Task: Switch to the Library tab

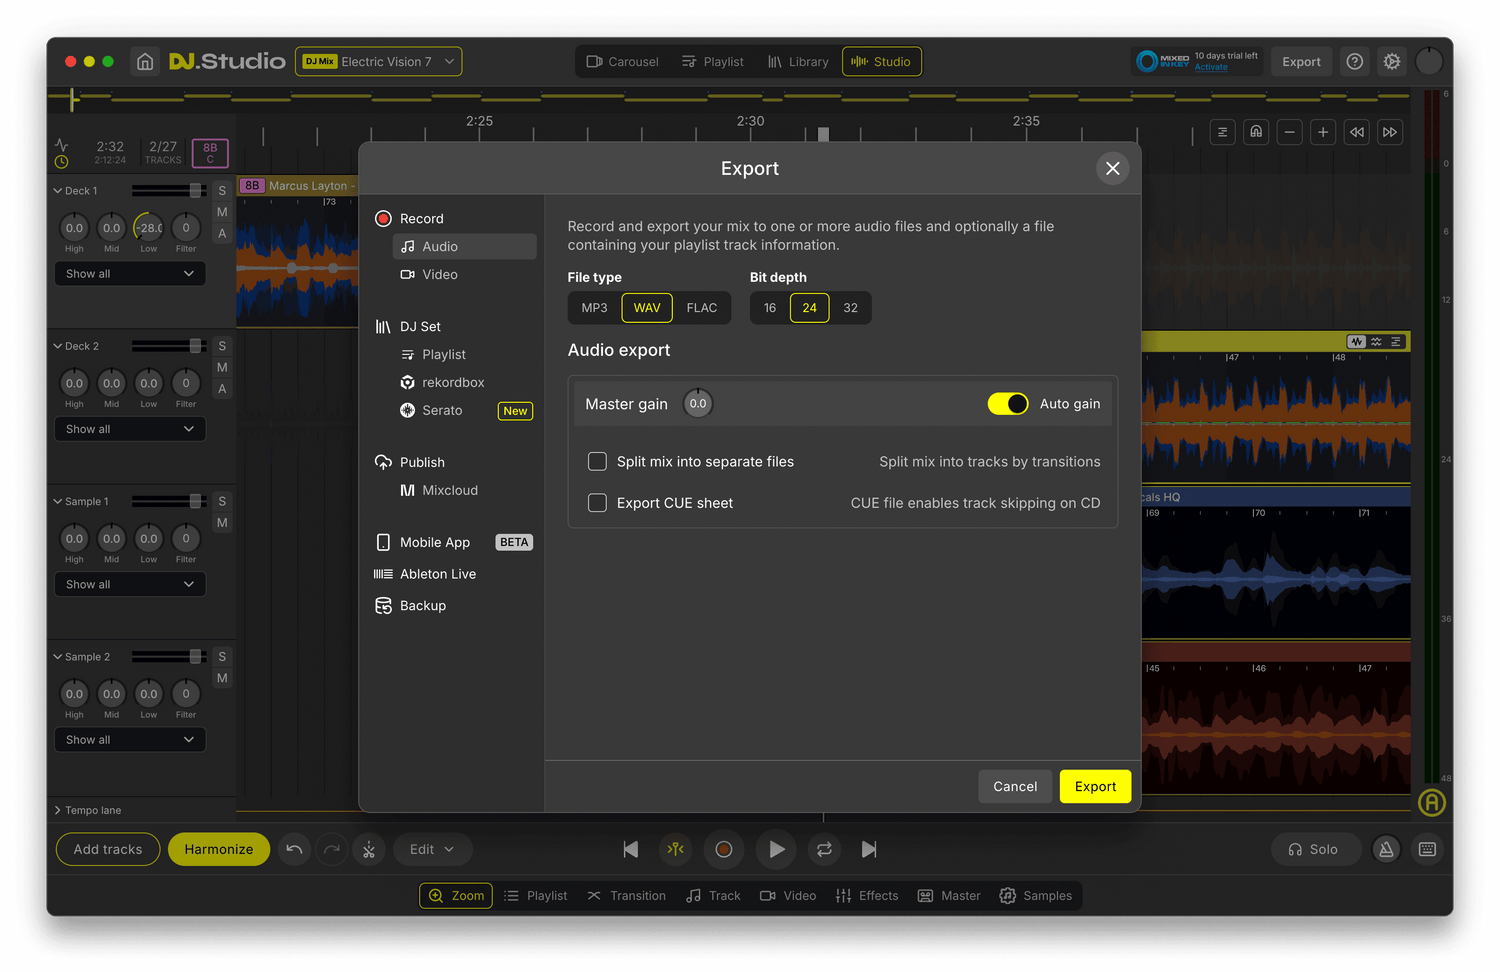Action: point(798,62)
